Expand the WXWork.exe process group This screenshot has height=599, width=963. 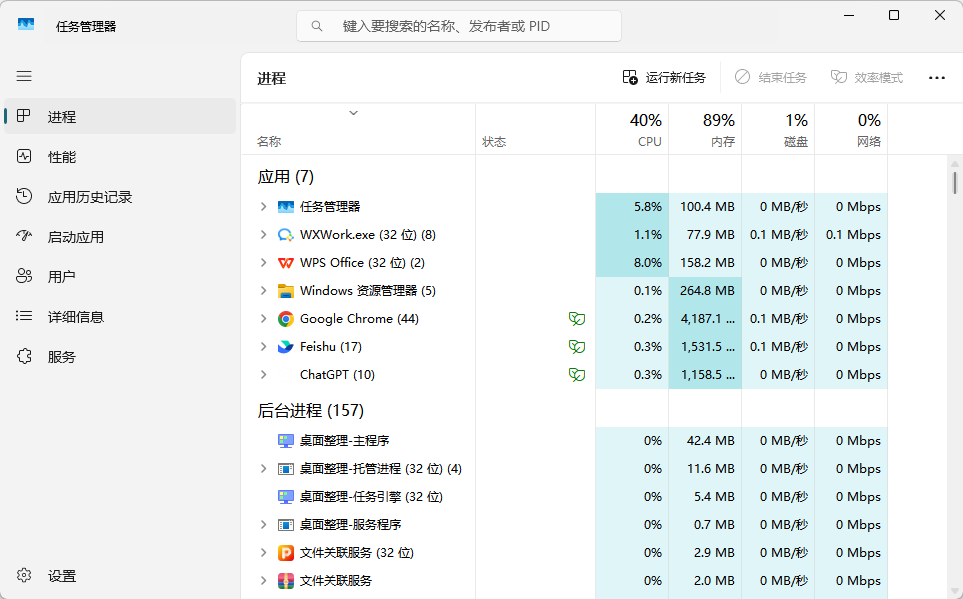coord(263,235)
